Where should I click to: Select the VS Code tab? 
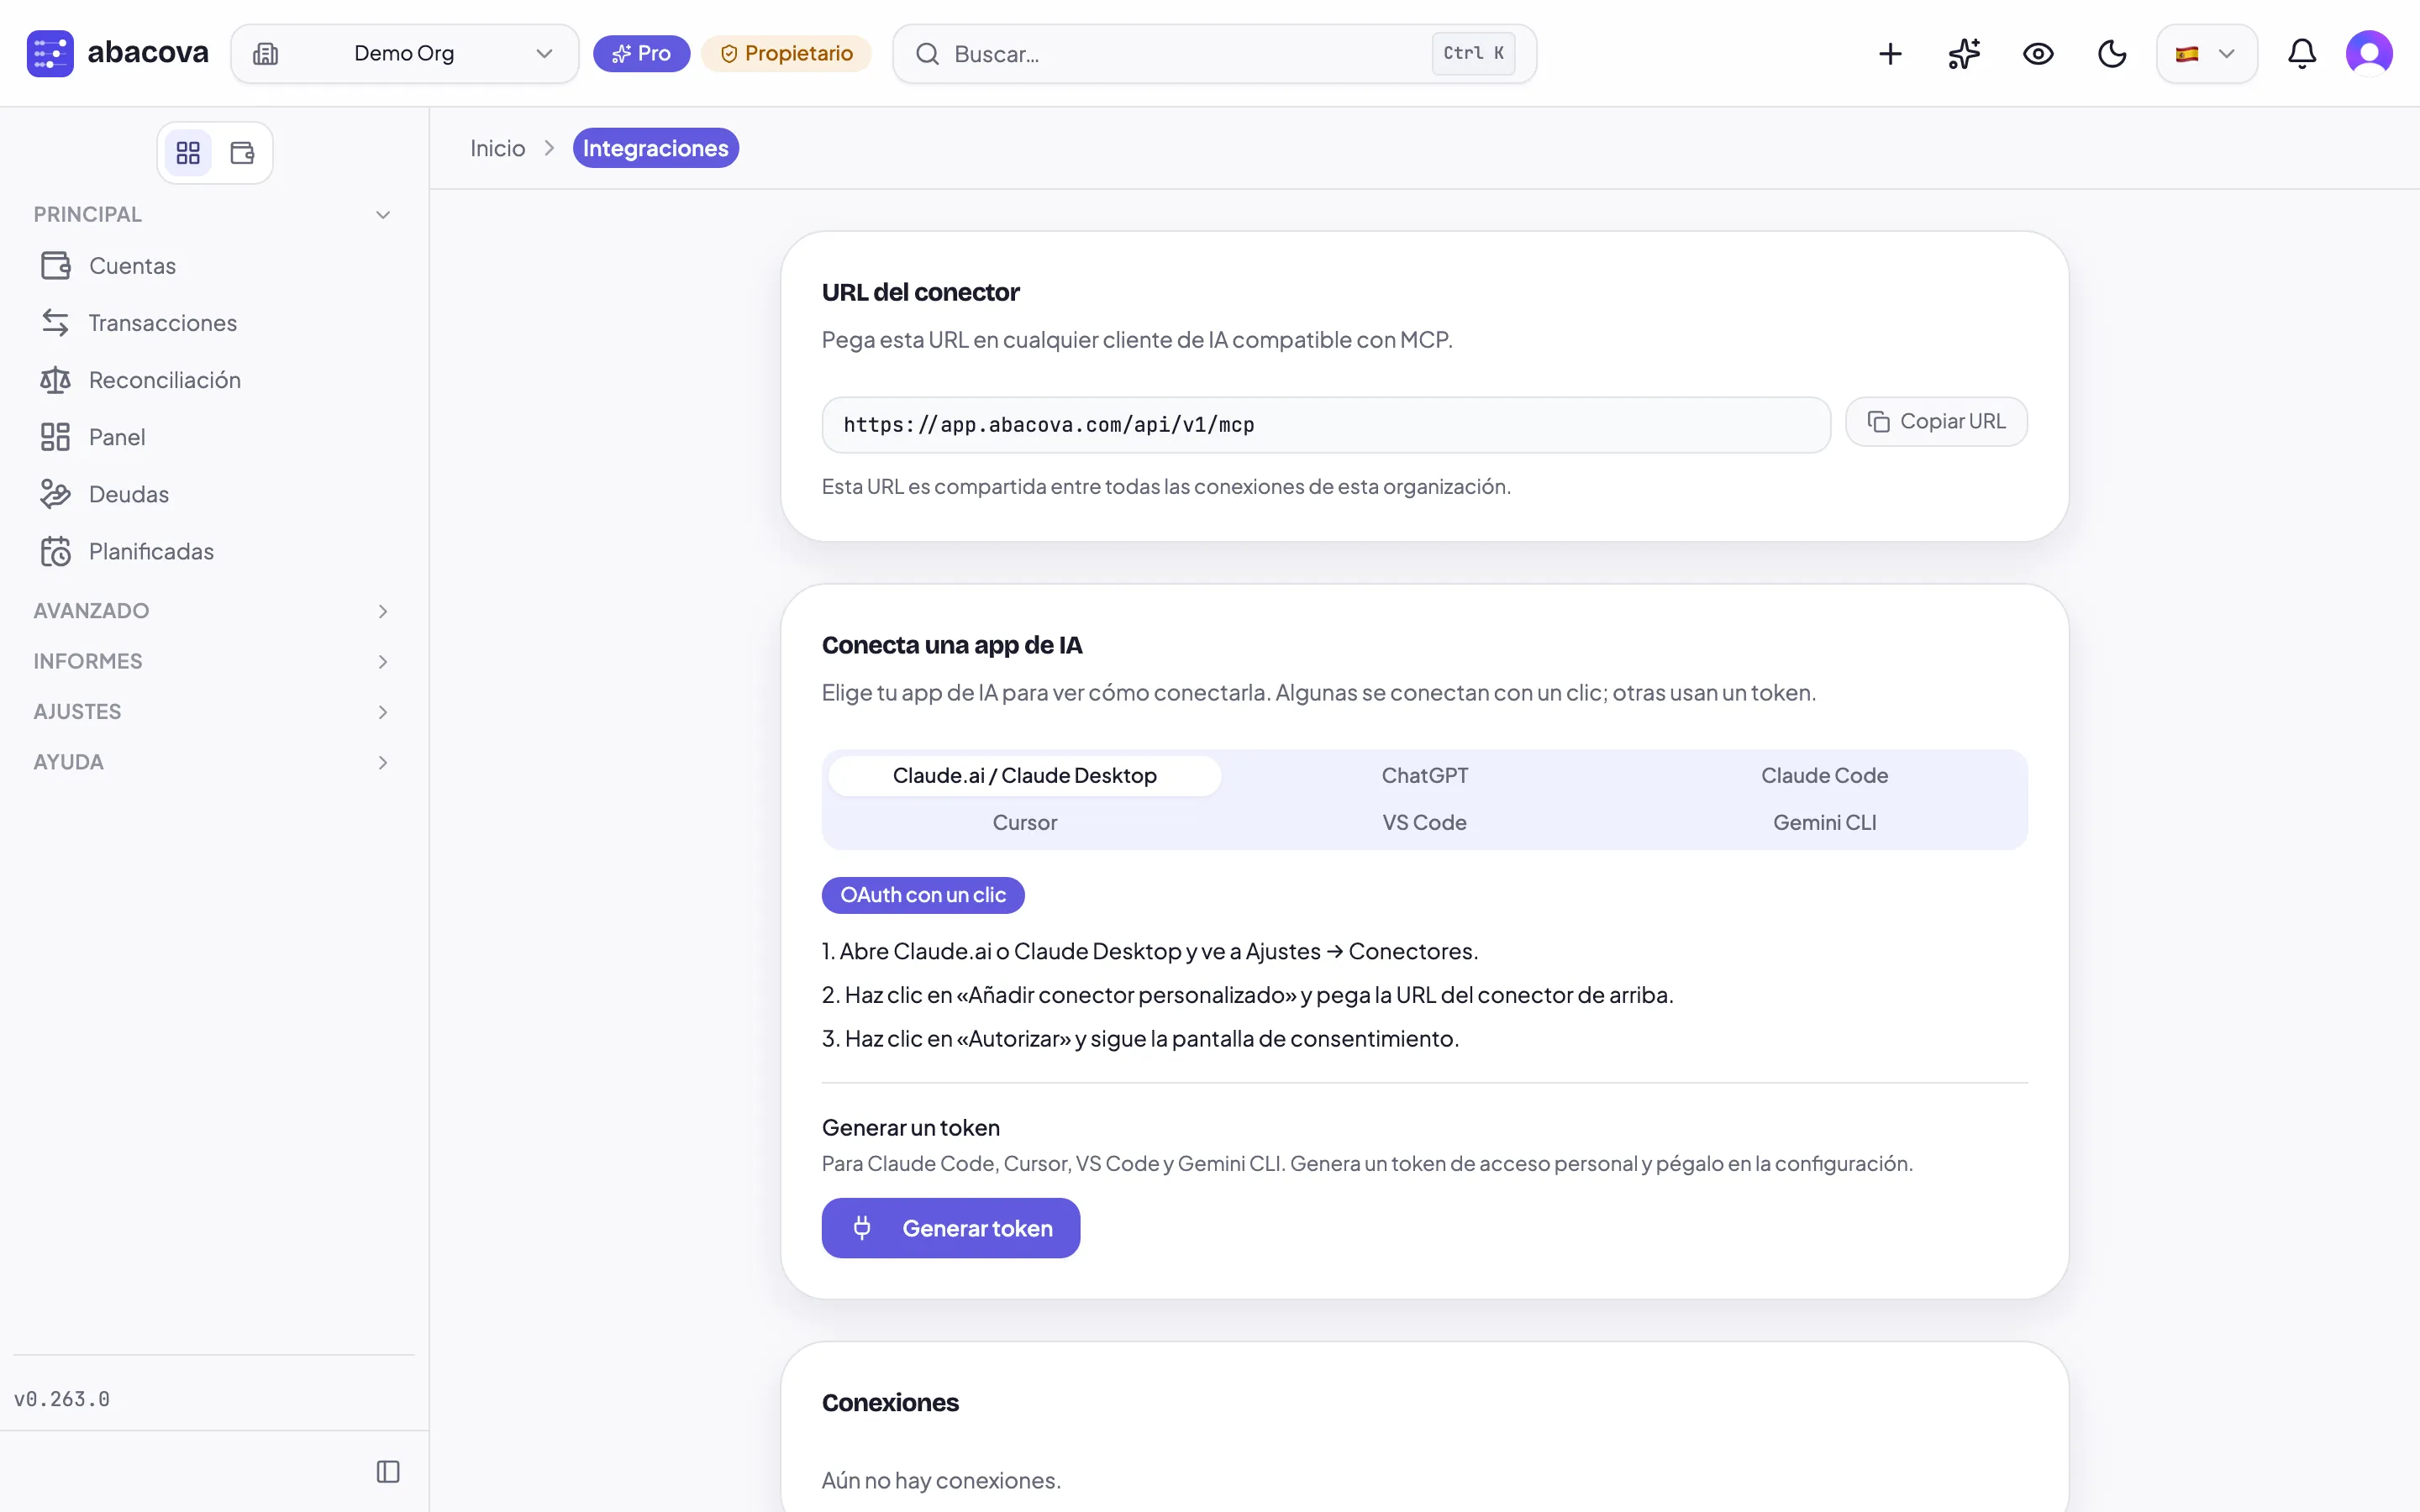[x=1425, y=823]
